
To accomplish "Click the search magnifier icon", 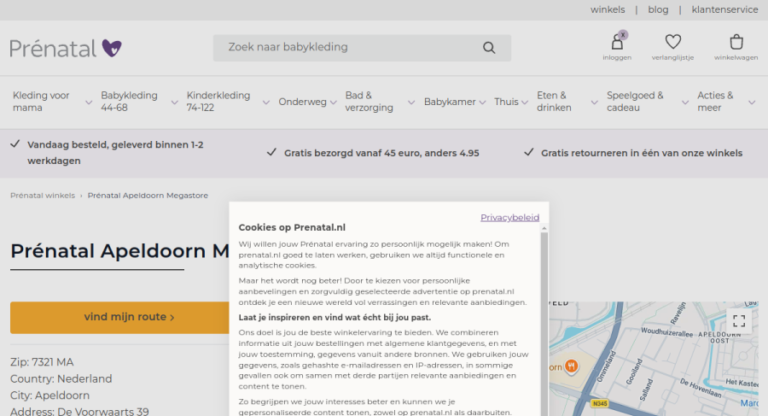I will click(489, 48).
